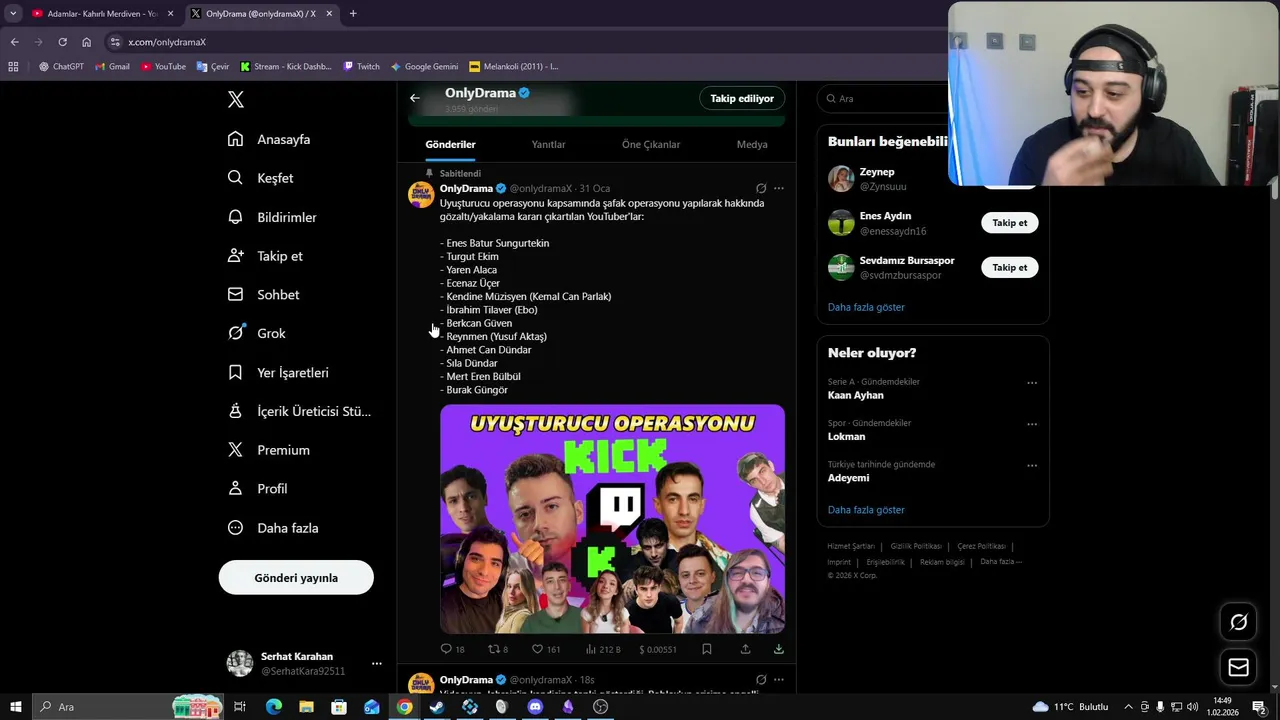The width and height of the screenshot is (1280, 720).
Task: Open the Twitch bookmark
Action: click(361, 67)
